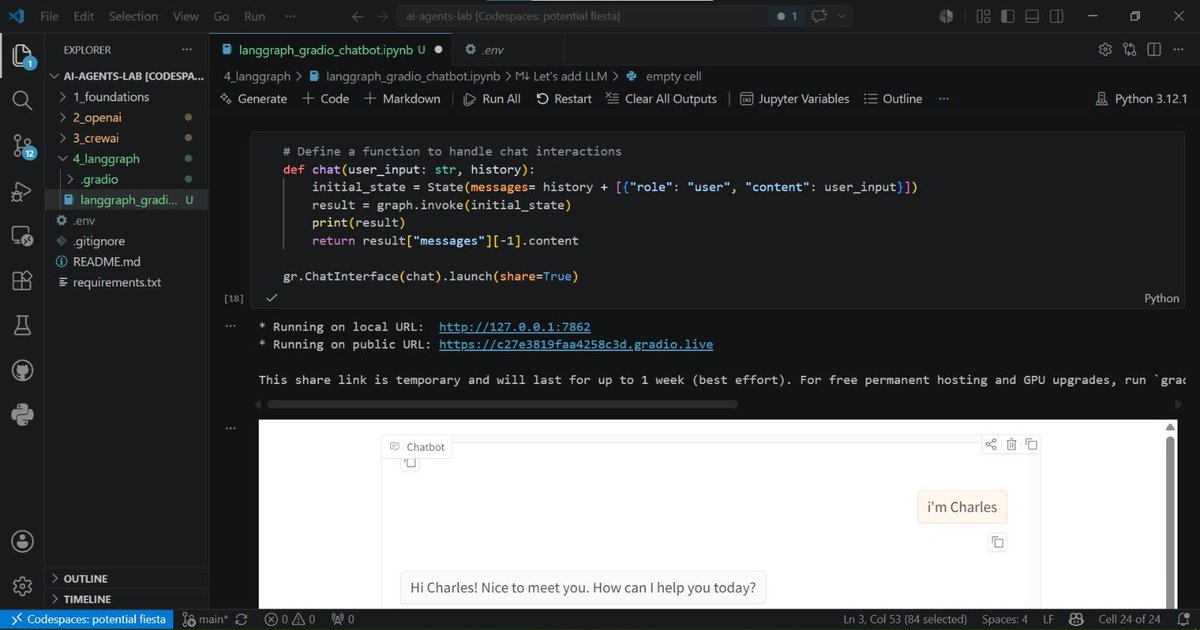Open the File menu
The image size is (1200, 630).
tap(49, 16)
